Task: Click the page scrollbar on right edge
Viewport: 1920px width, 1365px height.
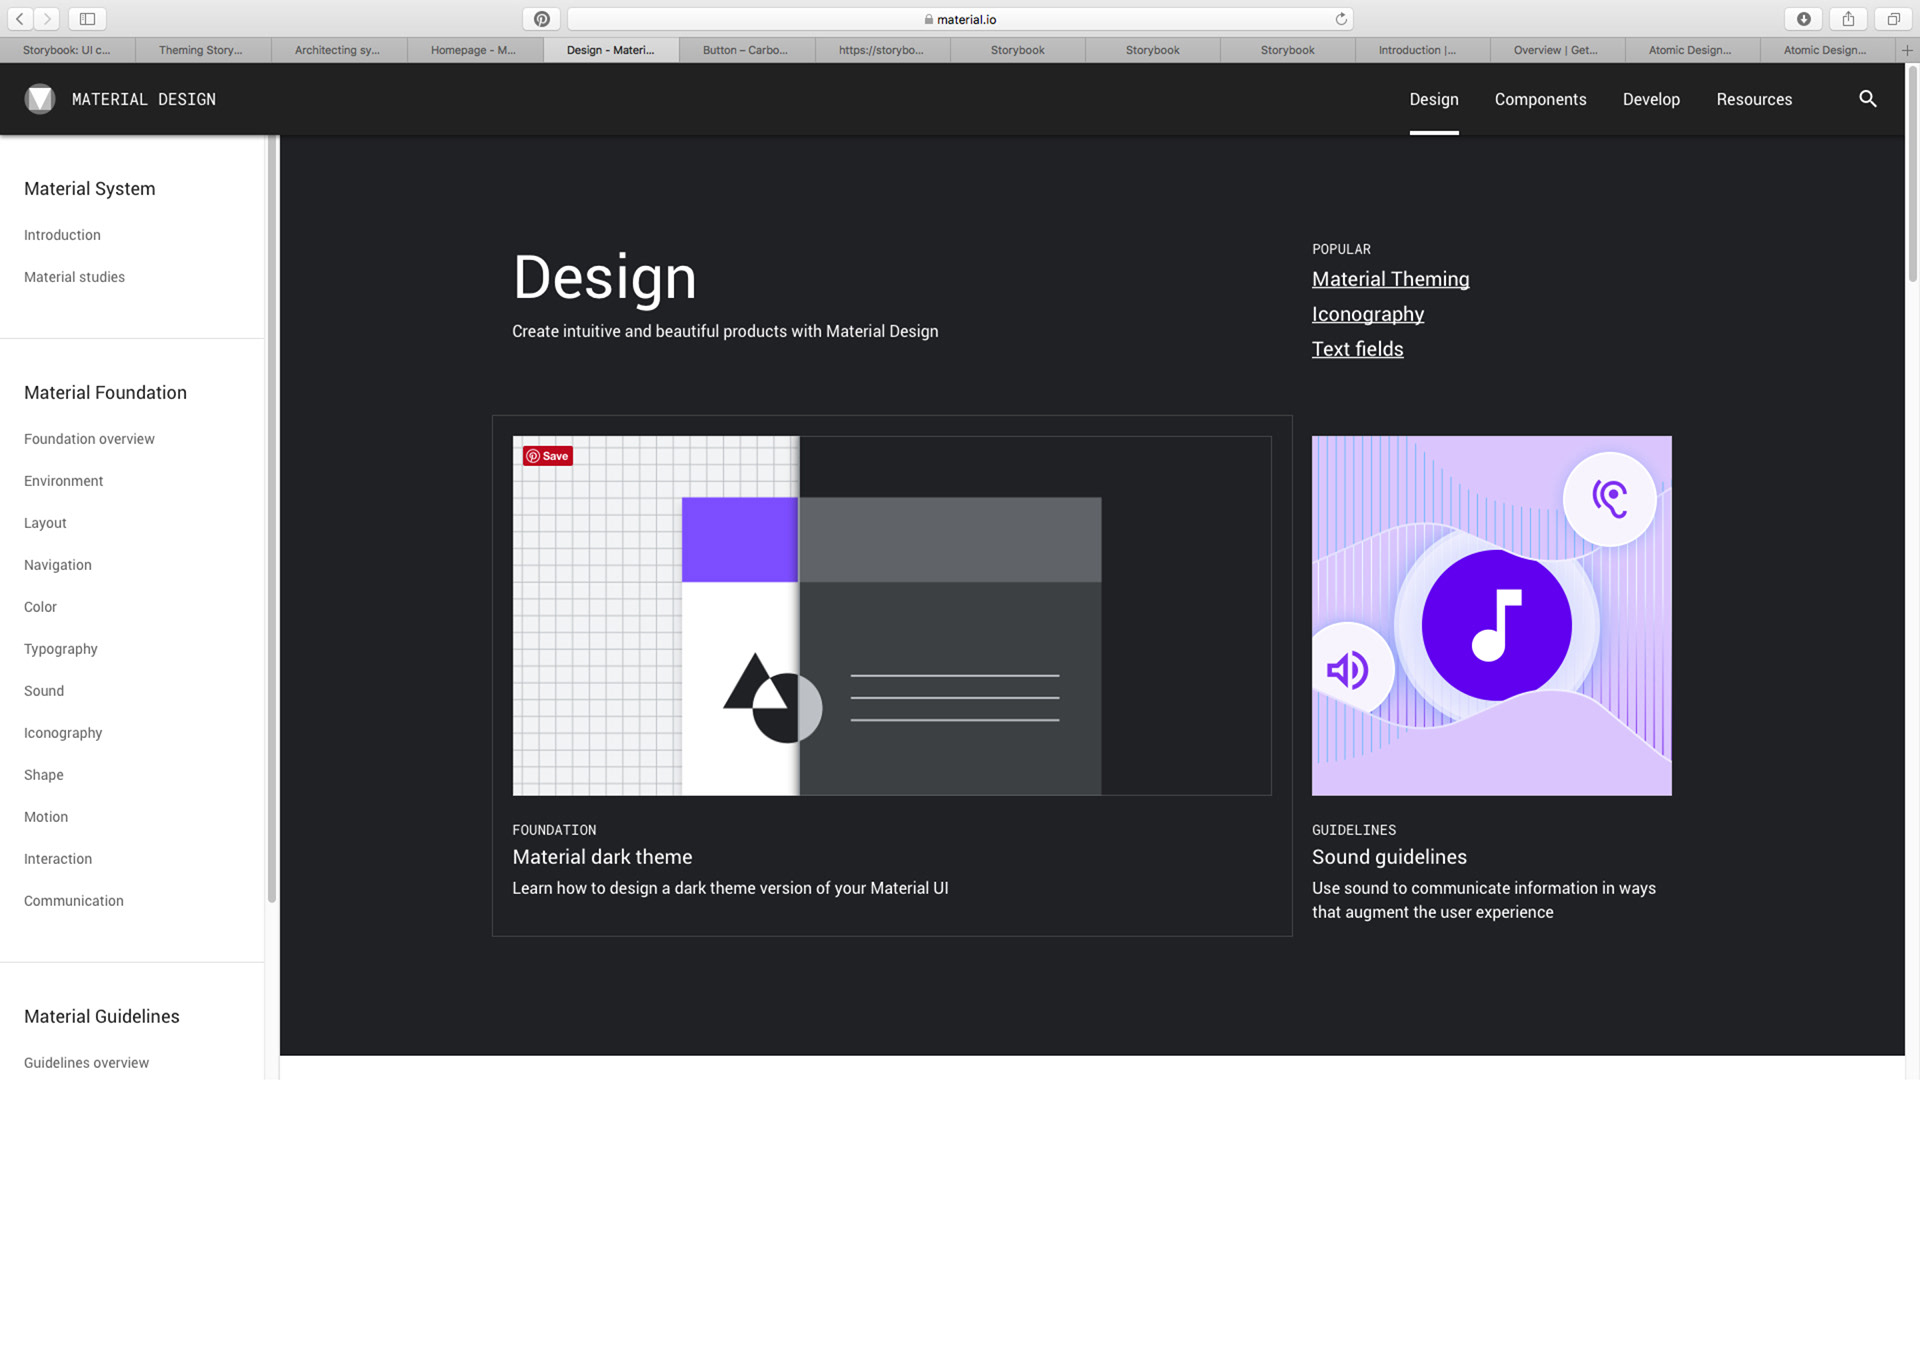Action: click(x=1912, y=175)
